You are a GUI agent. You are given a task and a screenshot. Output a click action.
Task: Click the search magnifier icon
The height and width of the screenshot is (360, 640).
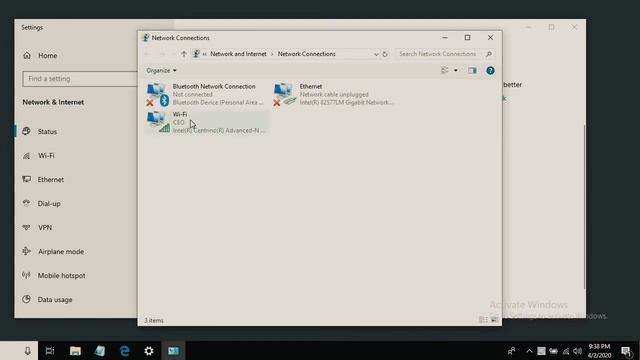(x=489, y=54)
